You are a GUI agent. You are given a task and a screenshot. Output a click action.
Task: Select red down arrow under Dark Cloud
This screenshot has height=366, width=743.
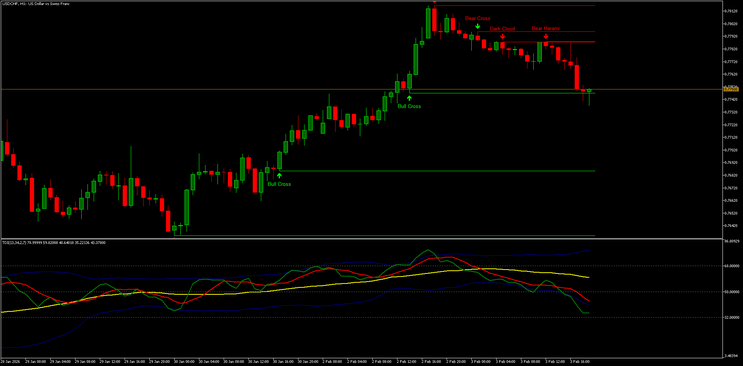click(x=502, y=36)
